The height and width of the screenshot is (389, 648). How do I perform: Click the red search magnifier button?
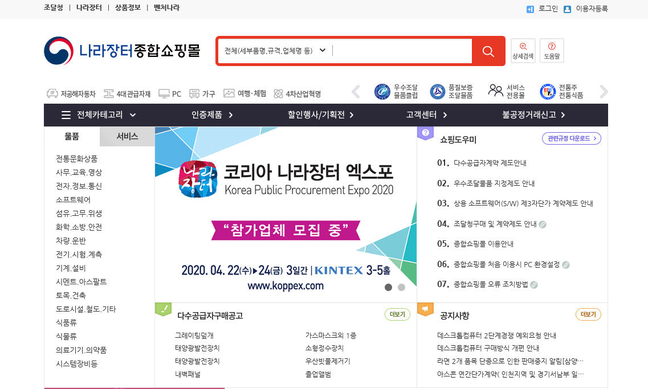(488, 51)
